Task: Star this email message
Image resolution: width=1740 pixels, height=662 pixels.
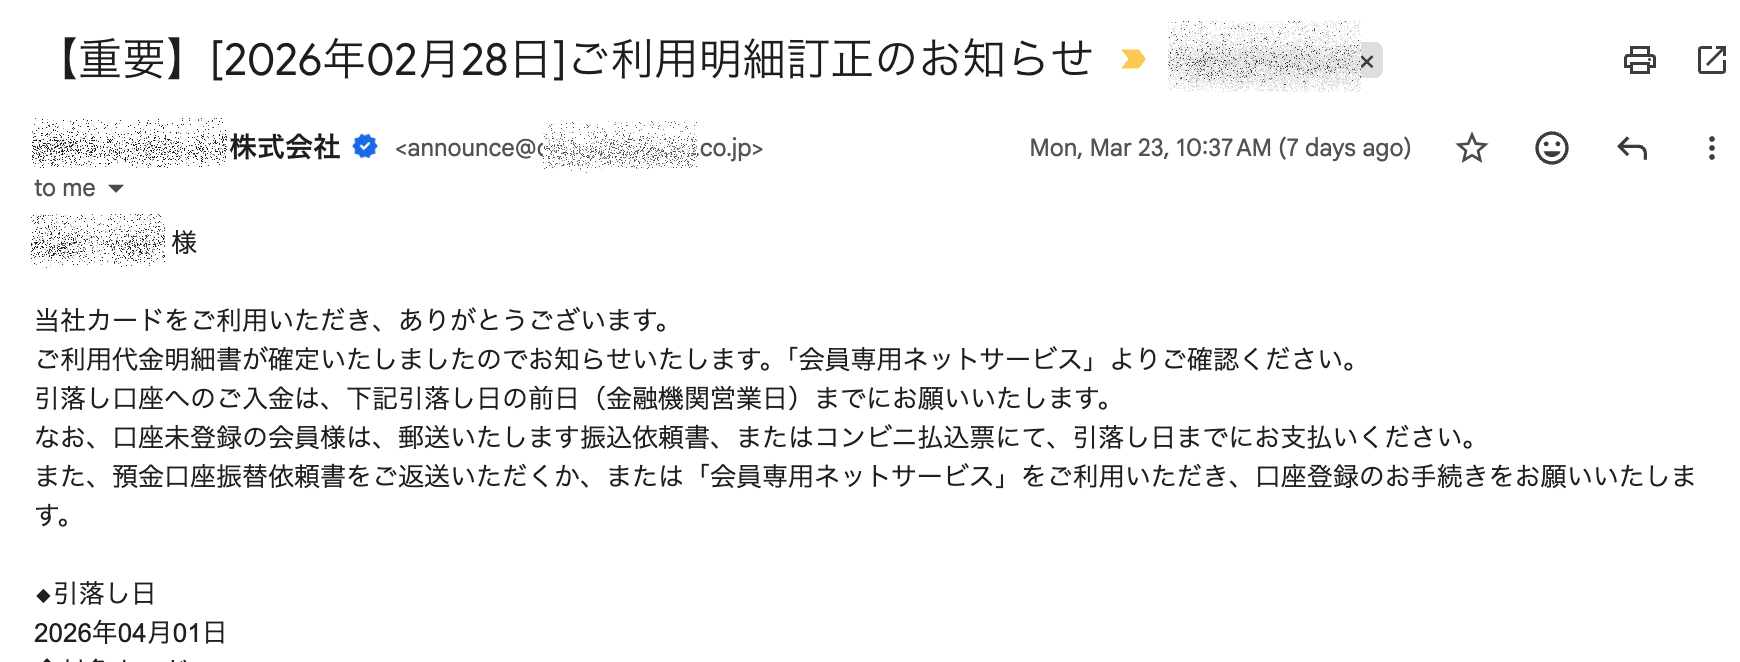Action: tap(1471, 149)
